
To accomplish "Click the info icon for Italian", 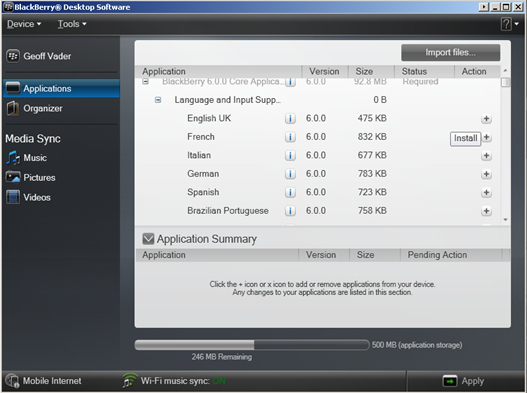I will coord(290,155).
